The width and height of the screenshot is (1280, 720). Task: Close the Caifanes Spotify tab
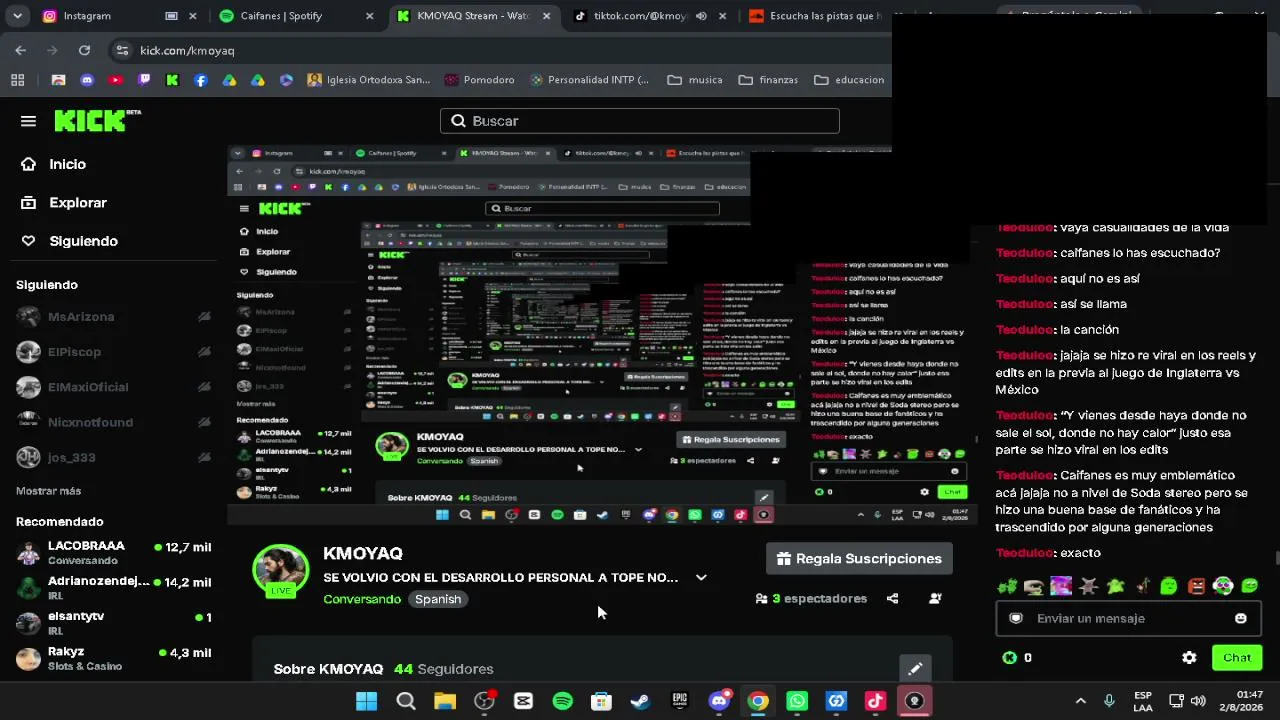(x=370, y=16)
